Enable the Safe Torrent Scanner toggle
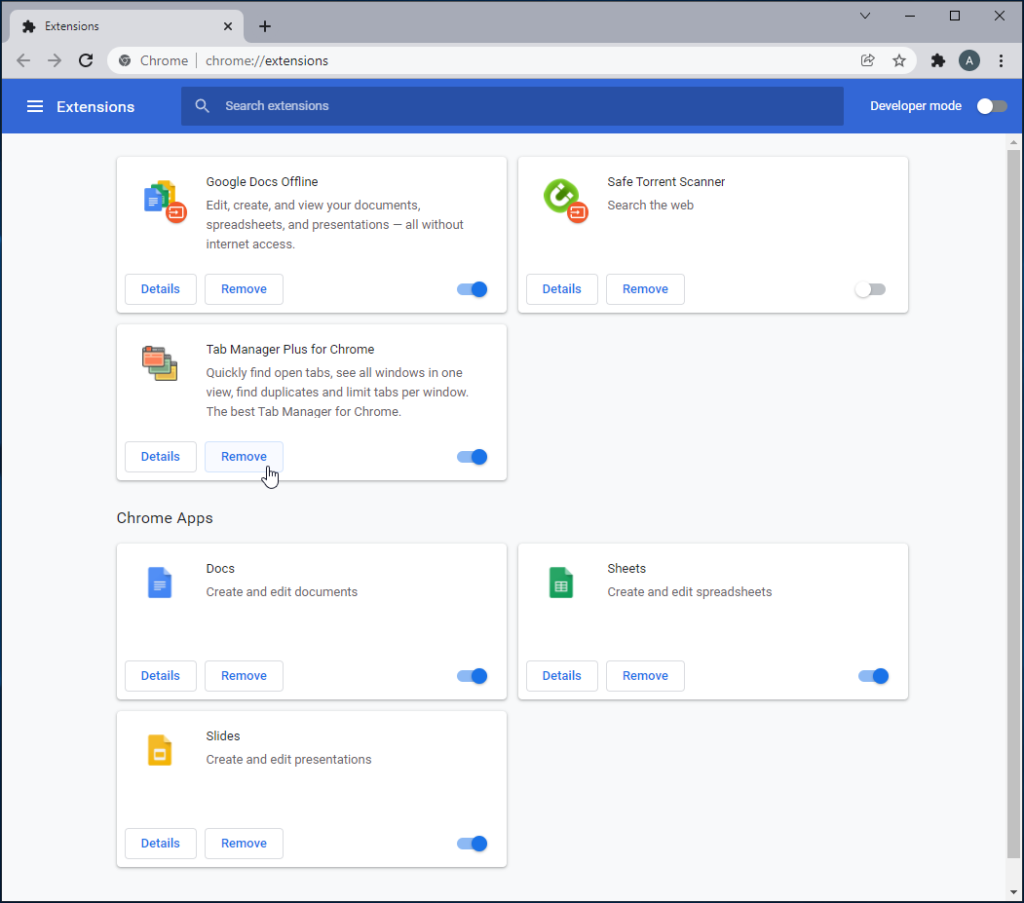1024x903 pixels. coord(870,289)
